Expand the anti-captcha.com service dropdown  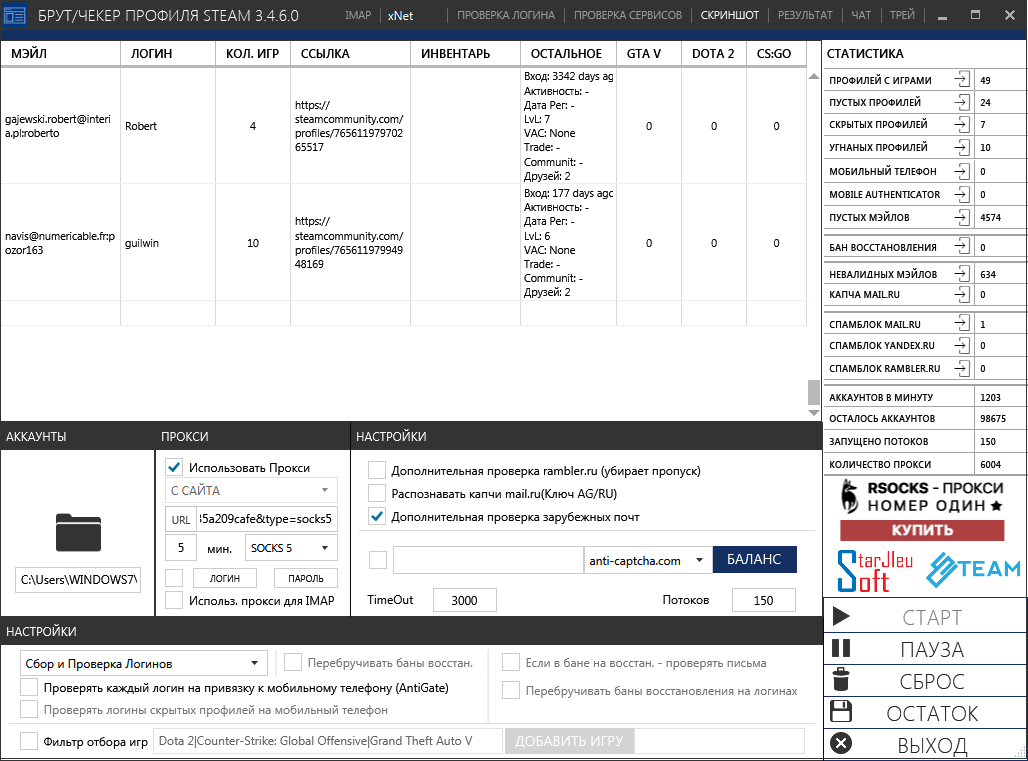[647, 560]
